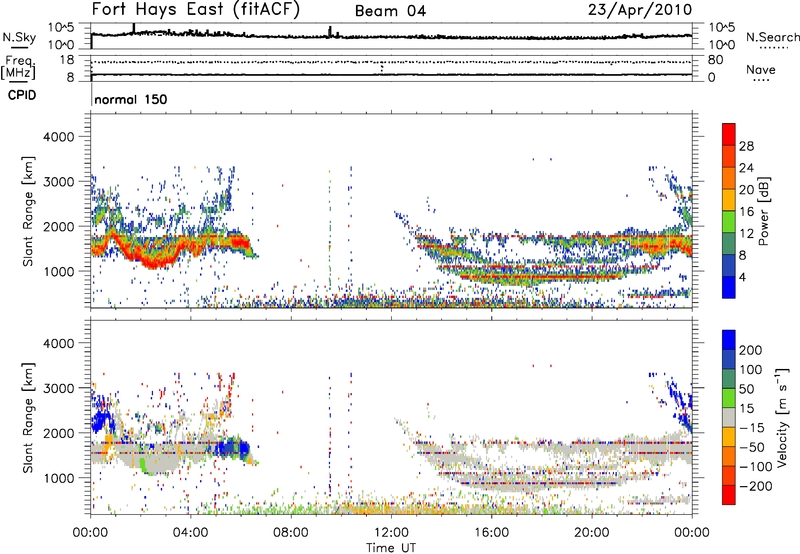This screenshot has height=554, width=800.
Task: Pick the blue top segment of Velocity color bar
Action: (729, 340)
